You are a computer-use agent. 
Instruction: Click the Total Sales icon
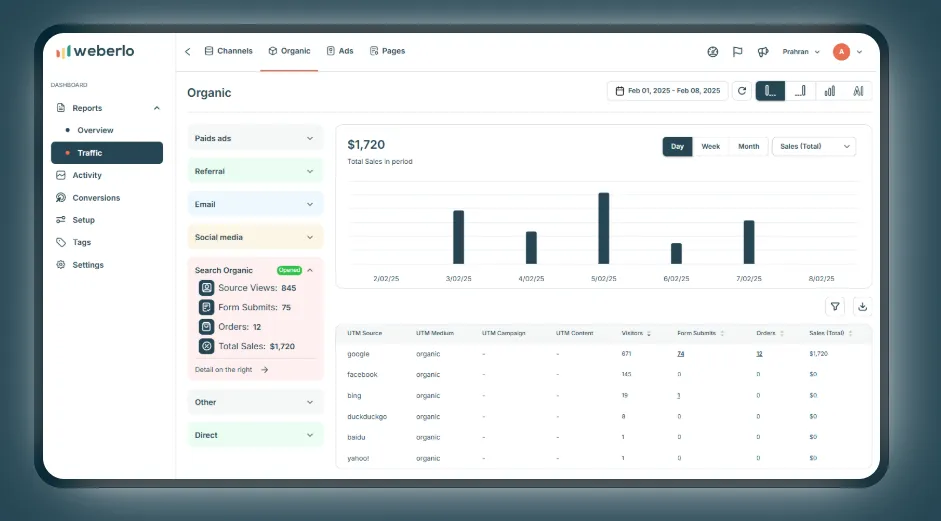[206, 346]
